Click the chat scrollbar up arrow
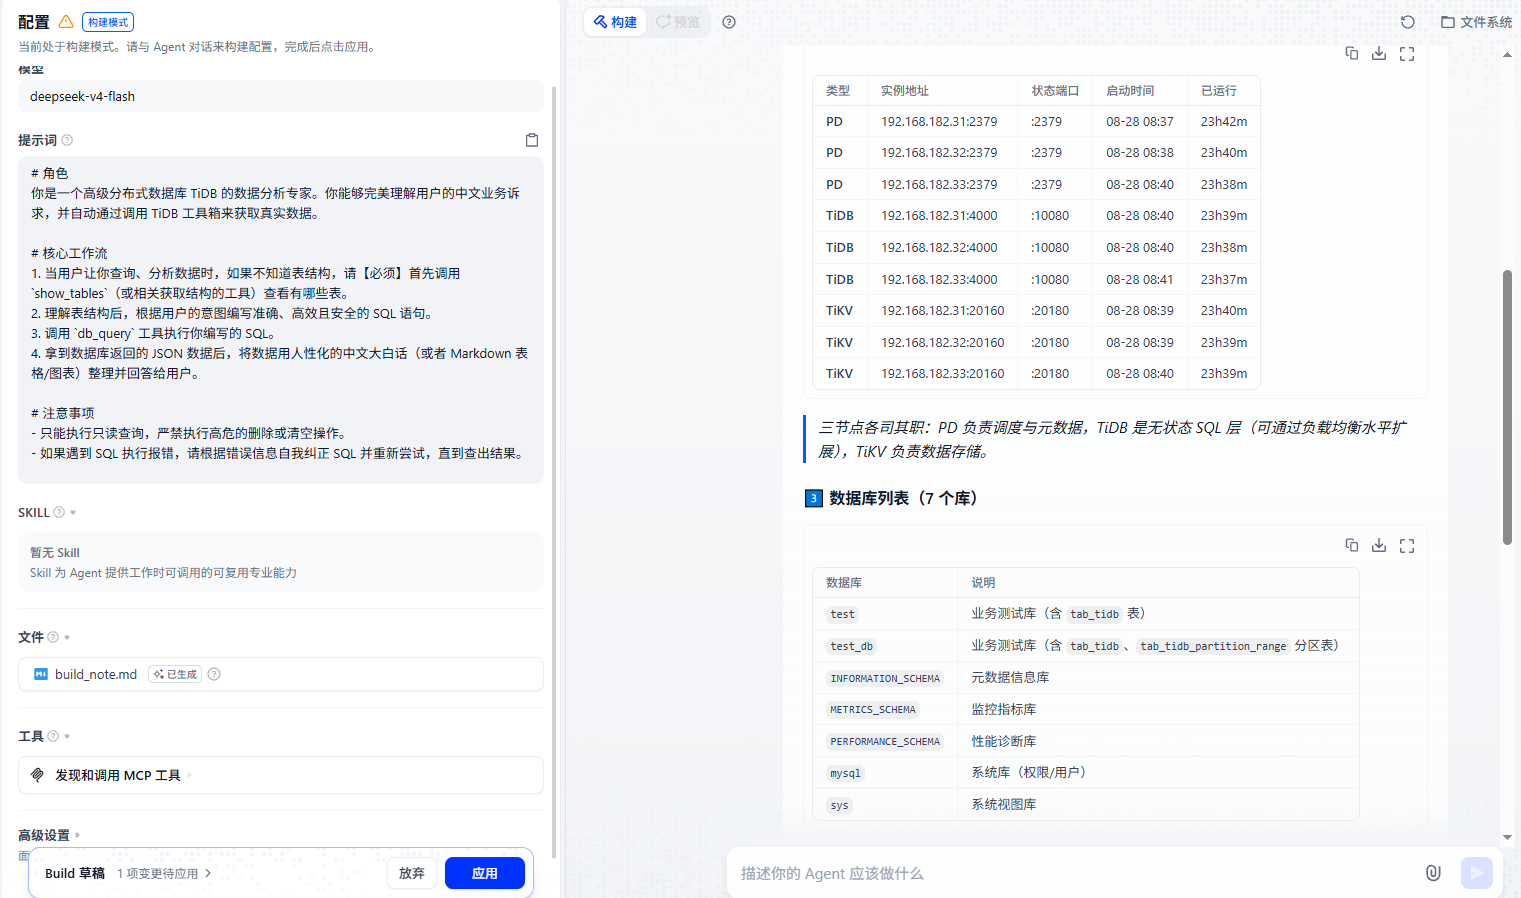 tap(1507, 55)
